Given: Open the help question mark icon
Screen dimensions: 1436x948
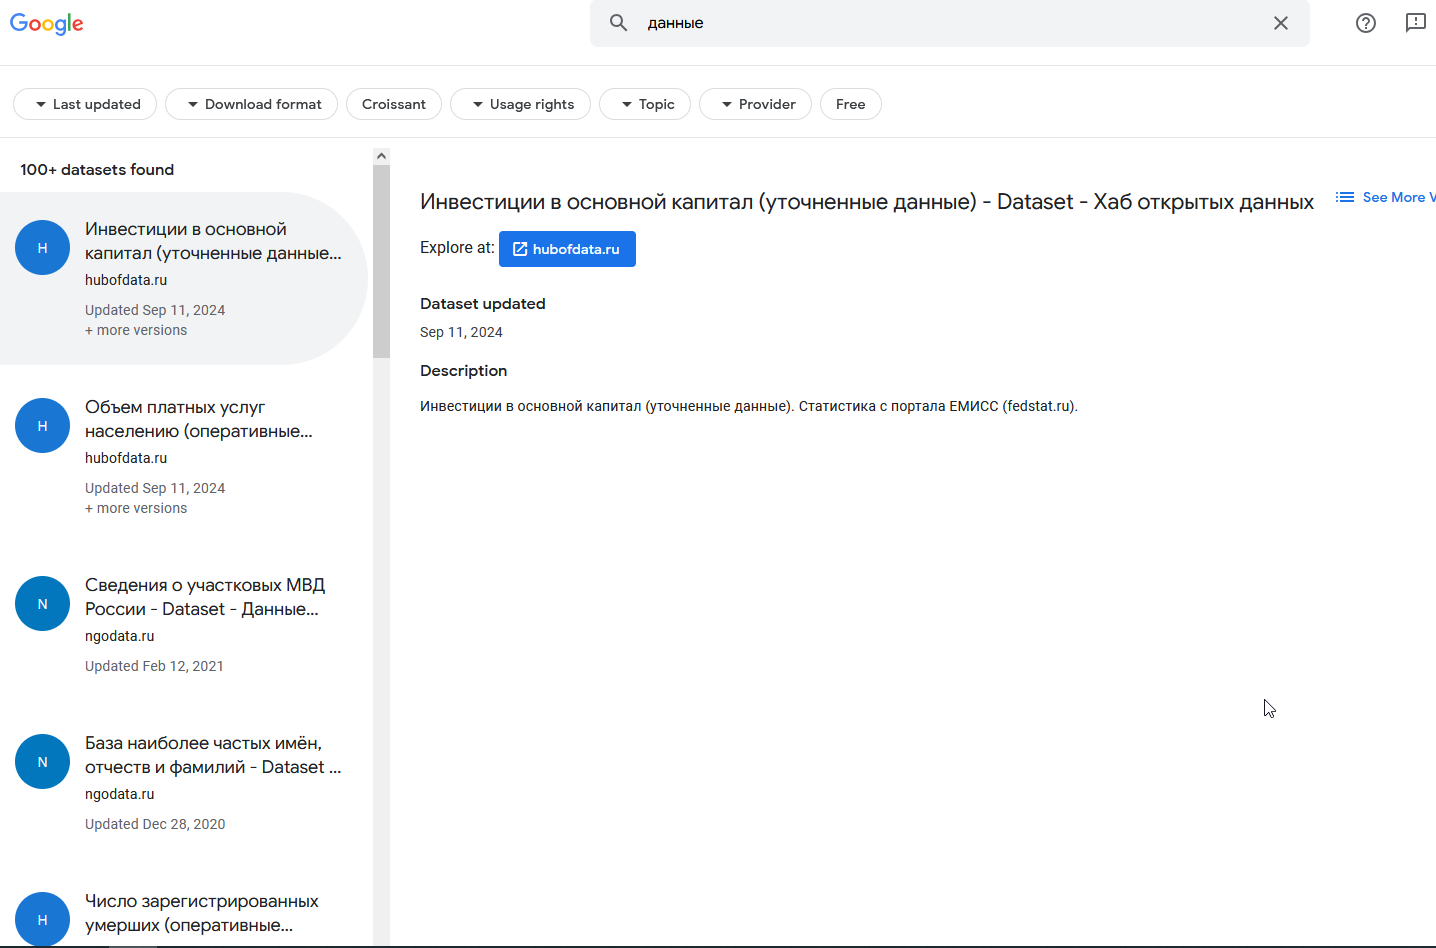Looking at the screenshot, I should click(1366, 23).
